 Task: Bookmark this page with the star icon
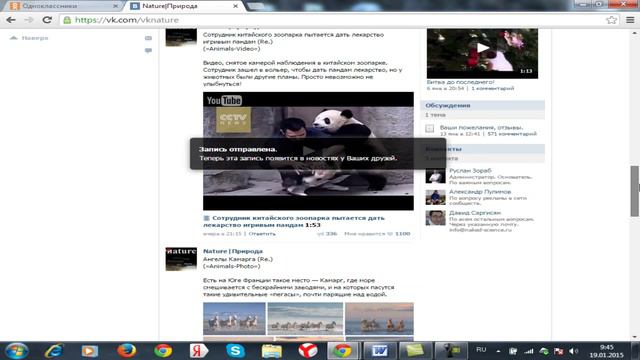tap(611, 20)
